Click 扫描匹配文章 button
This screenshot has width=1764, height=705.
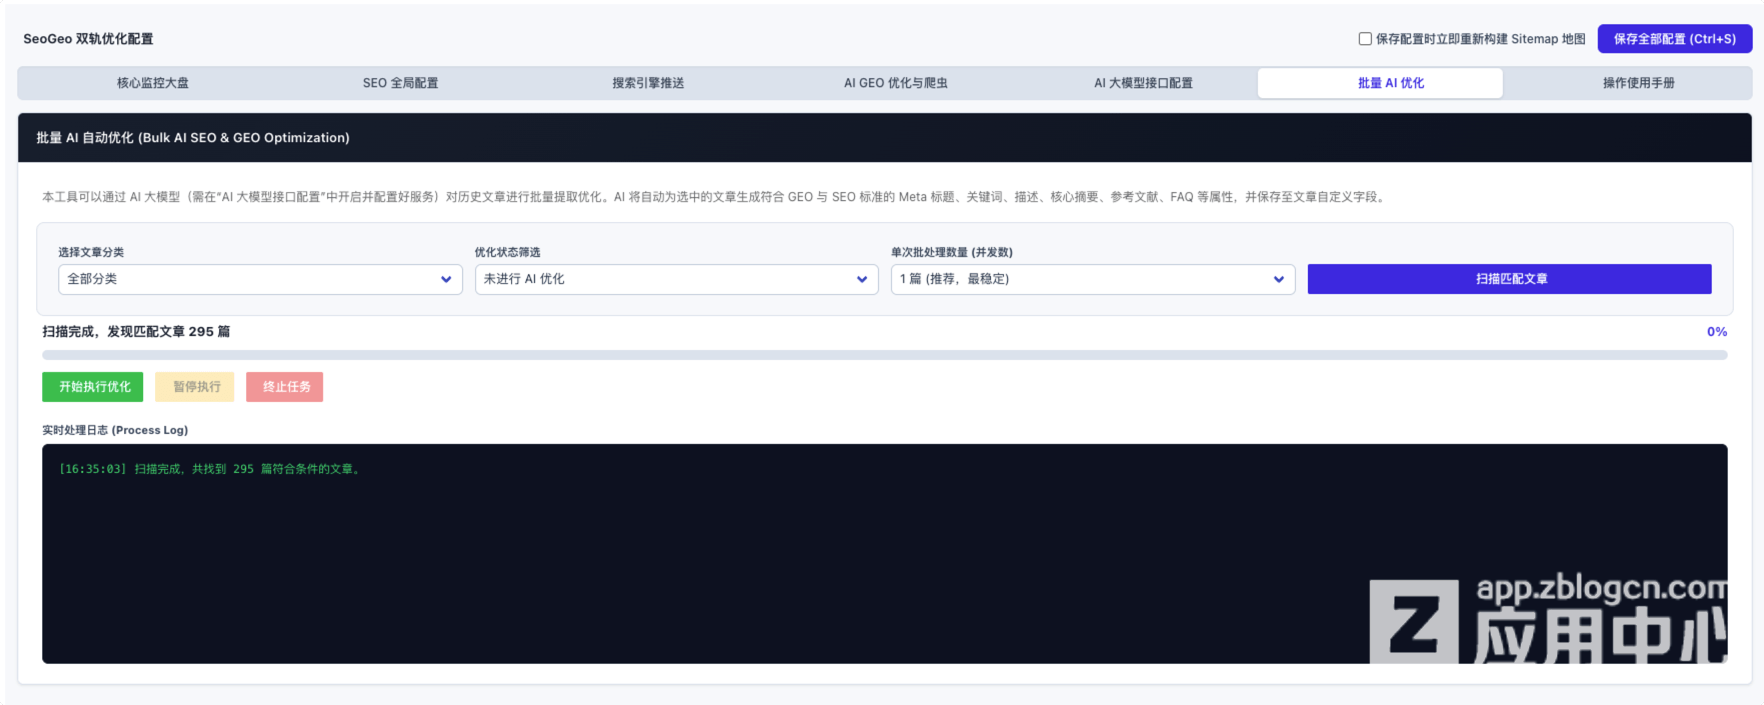point(1510,279)
